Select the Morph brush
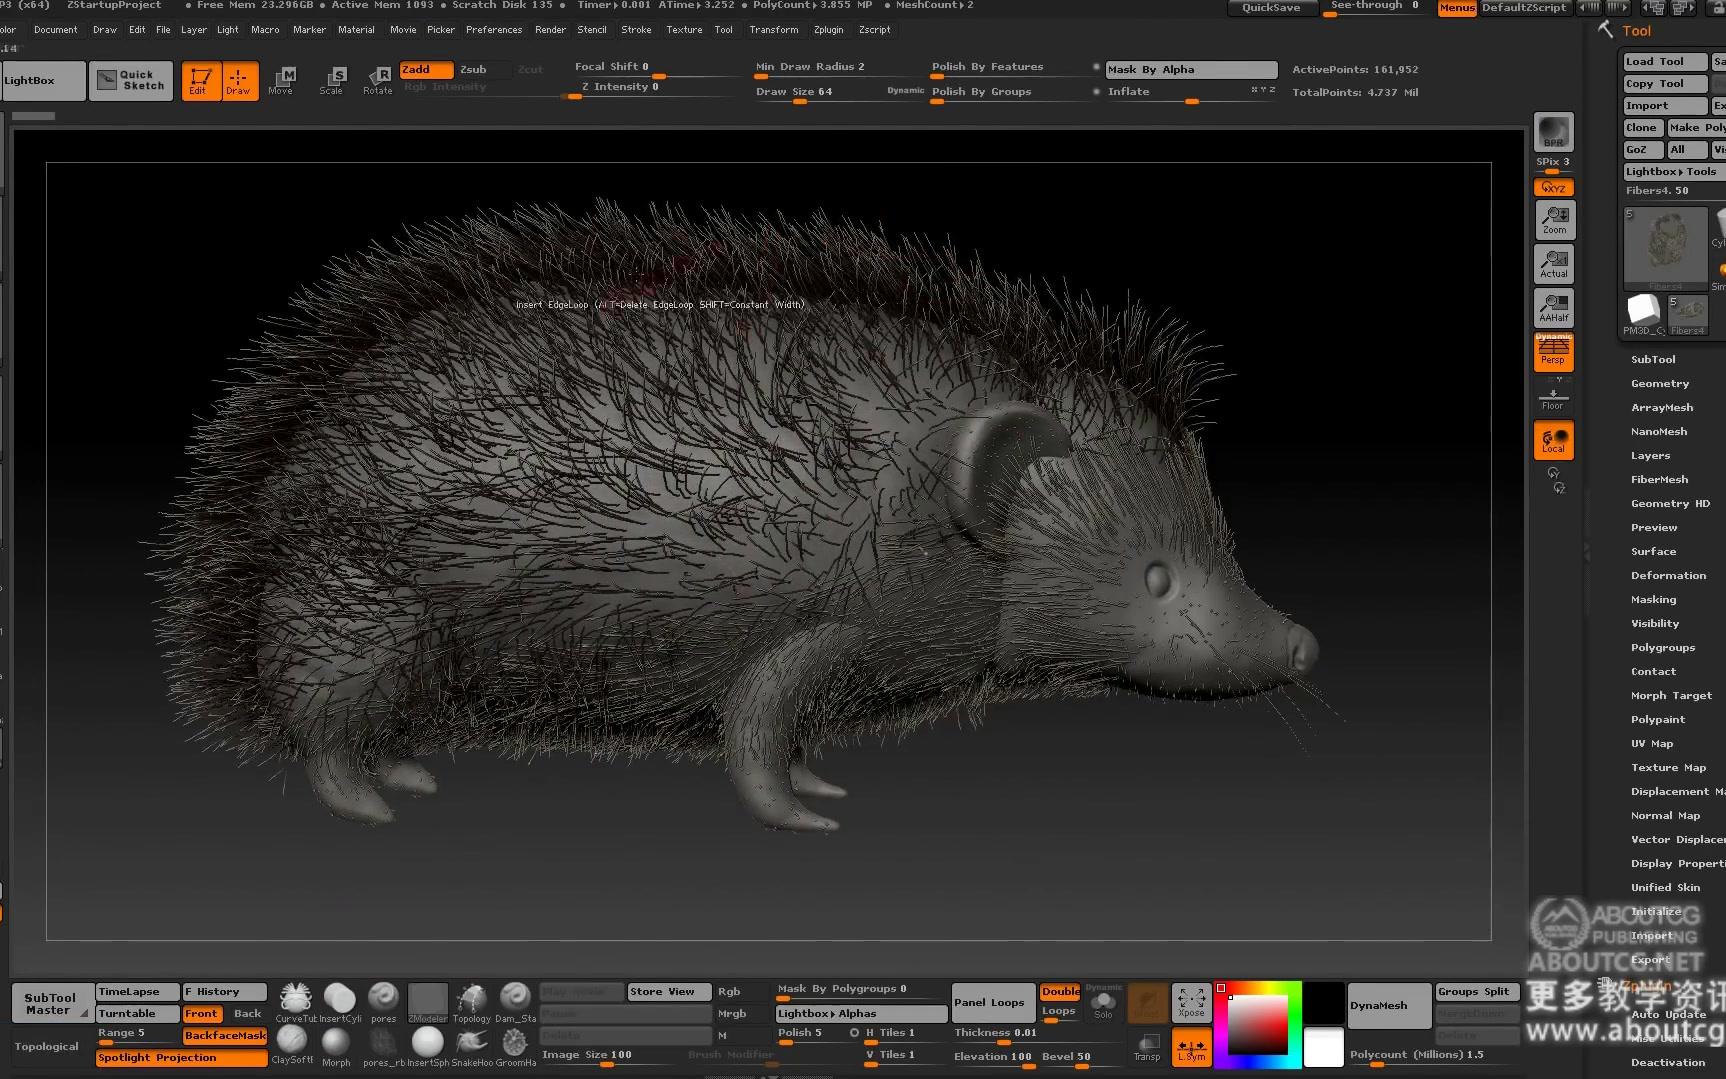The width and height of the screenshot is (1726, 1079). 337,1042
